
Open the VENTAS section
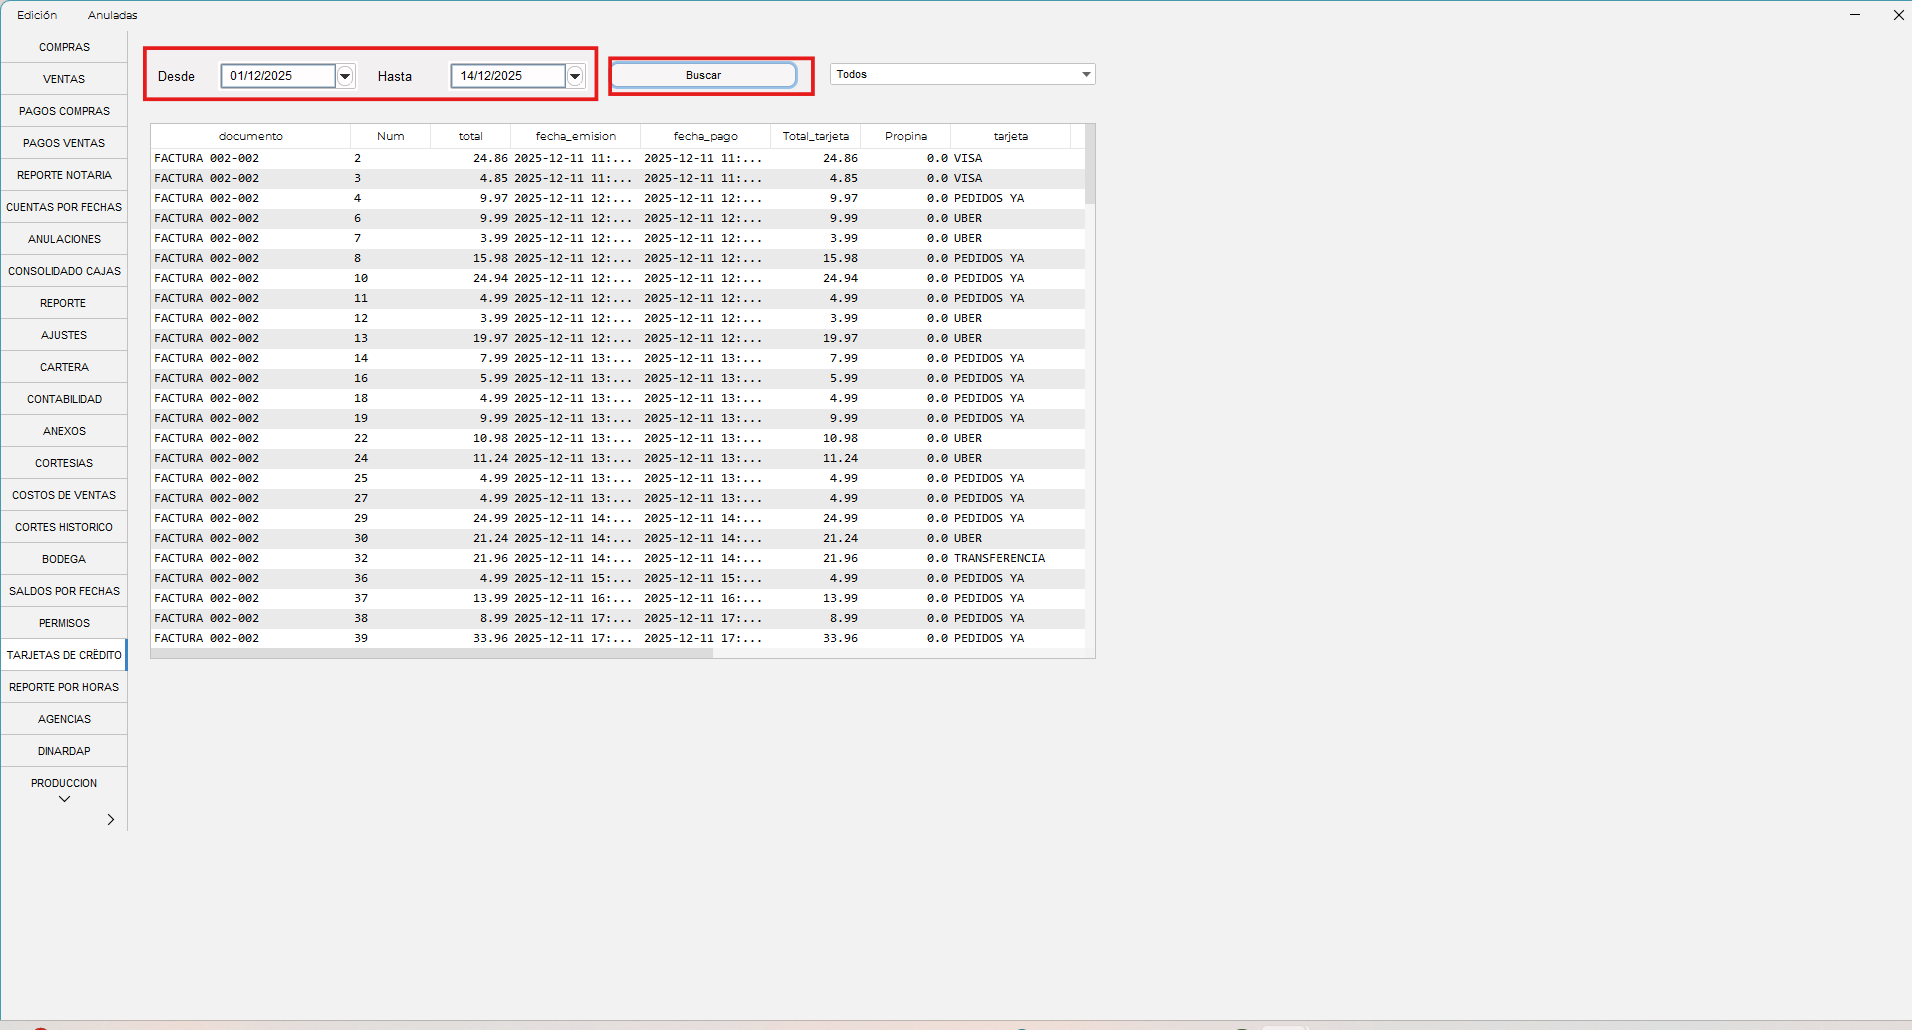pyautogui.click(x=64, y=79)
